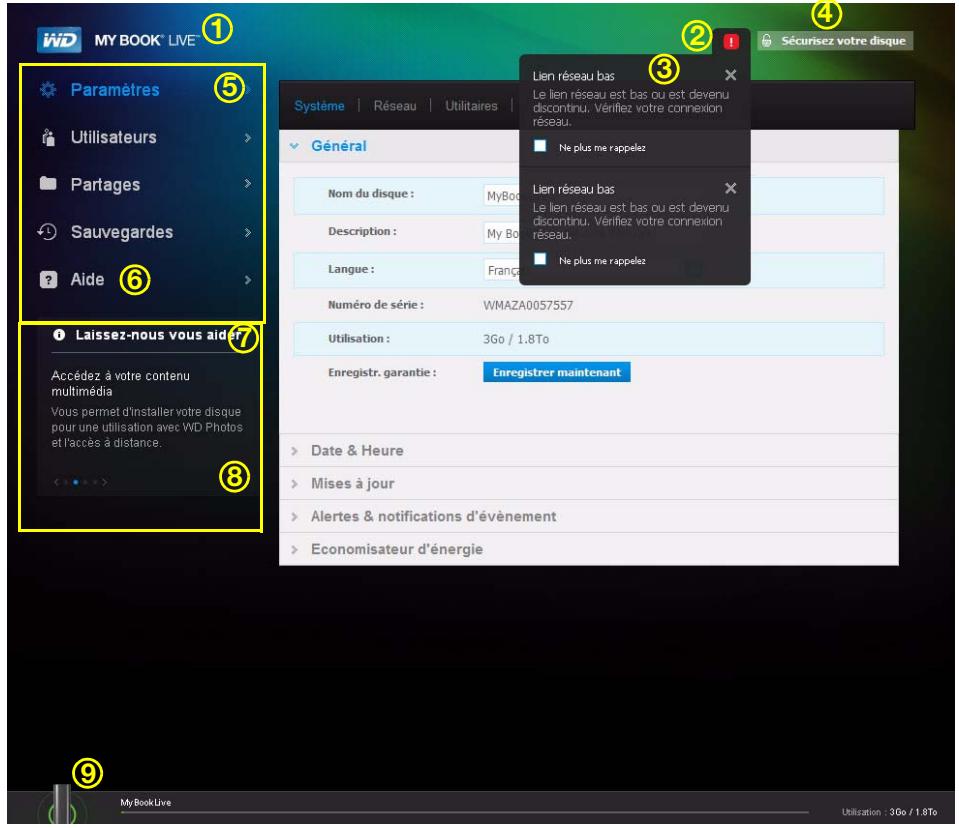Check Ne plus me rappelez in first alert
The height and width of the screenshot is (828, 959).
540,146
